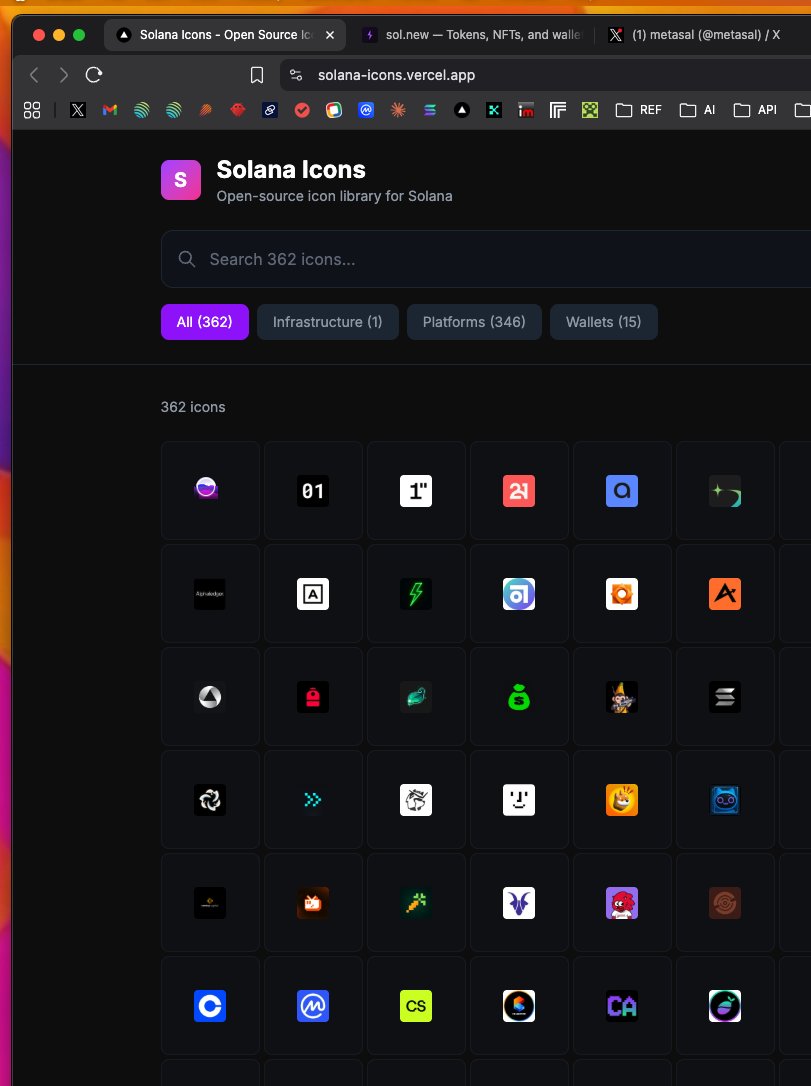Filter by Wallets (15)
811x1086 pixels.
(x=603, y=322)
